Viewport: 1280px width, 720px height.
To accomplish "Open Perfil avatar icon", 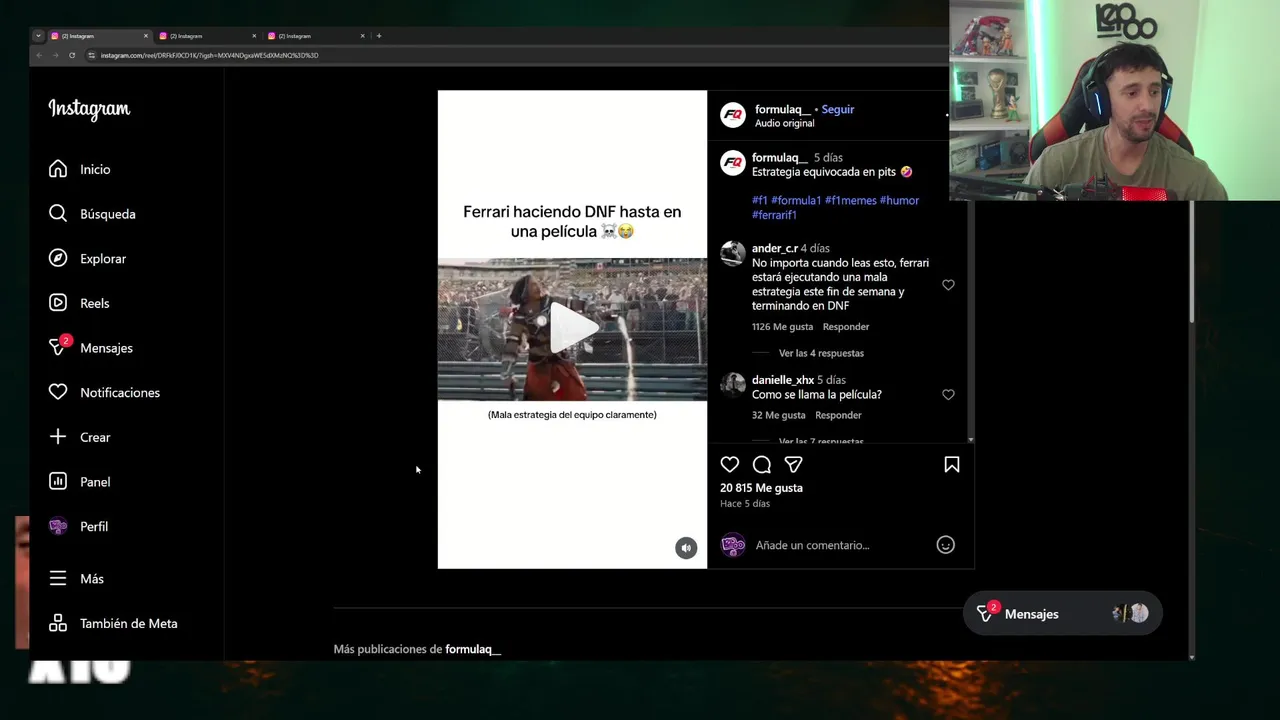I will pos(58,526).
